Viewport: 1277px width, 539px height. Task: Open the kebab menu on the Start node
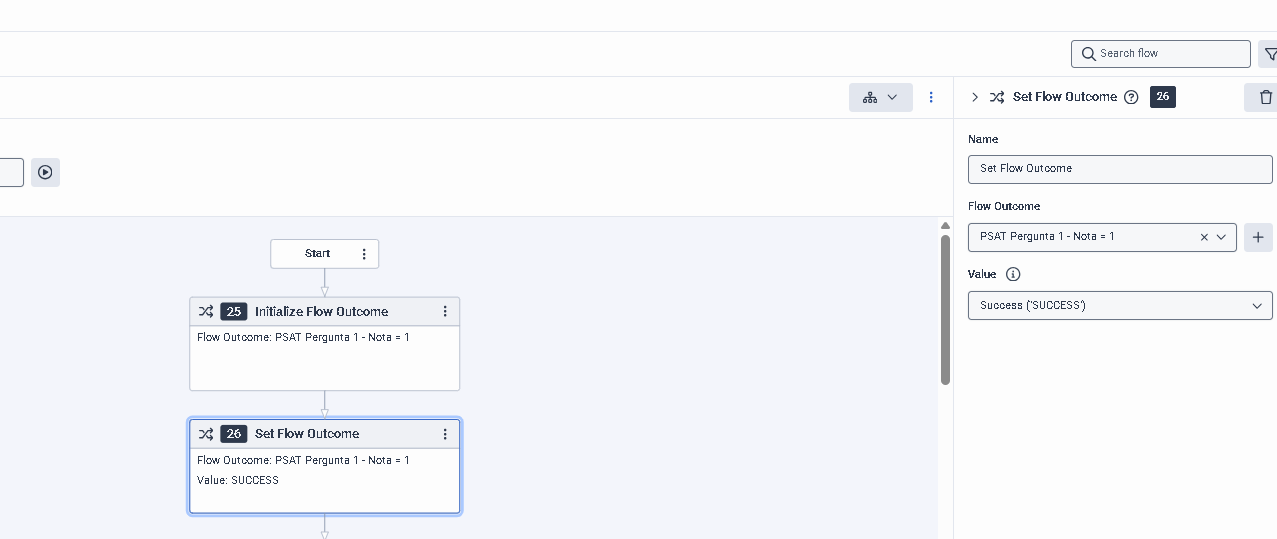click(364, 254)
